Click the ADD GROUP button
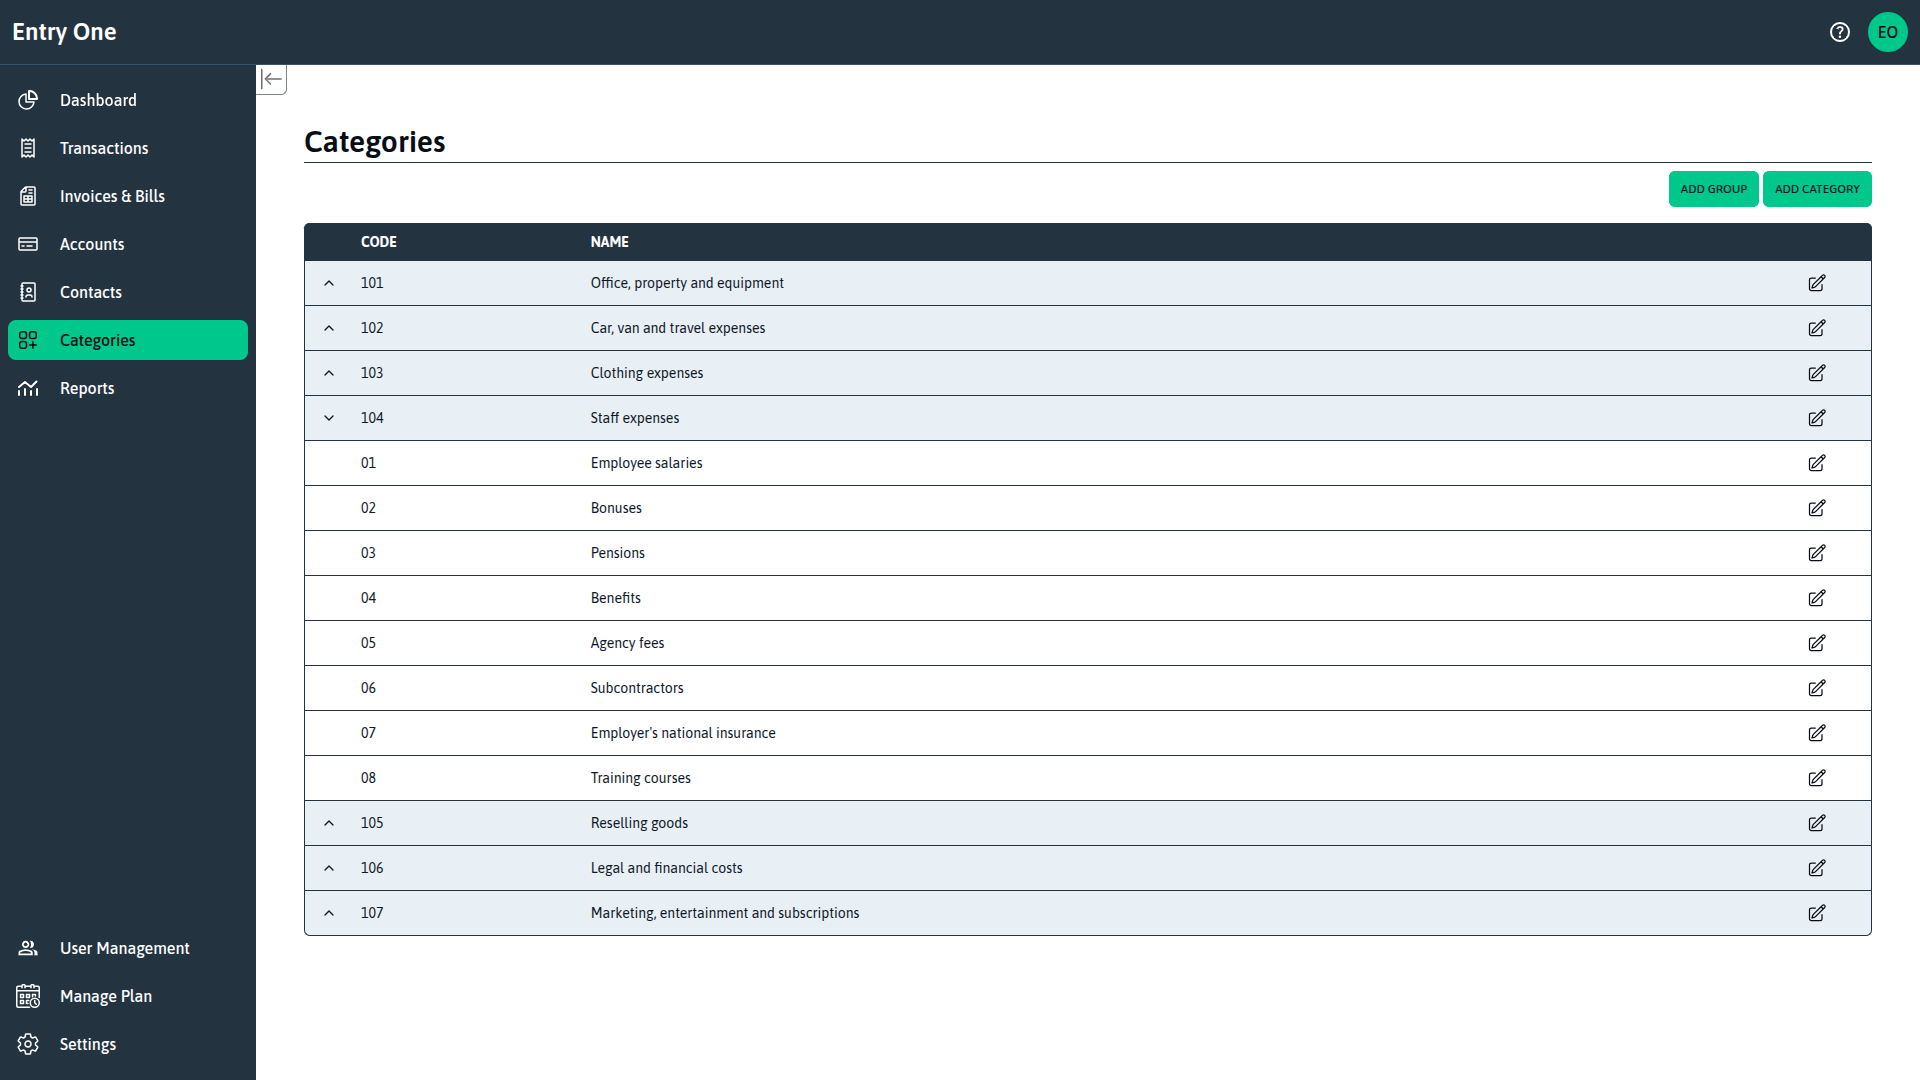Image resolution: width=1920 pixels, height=1080 pixels. pyautogui.click(x=1713, y=189)
